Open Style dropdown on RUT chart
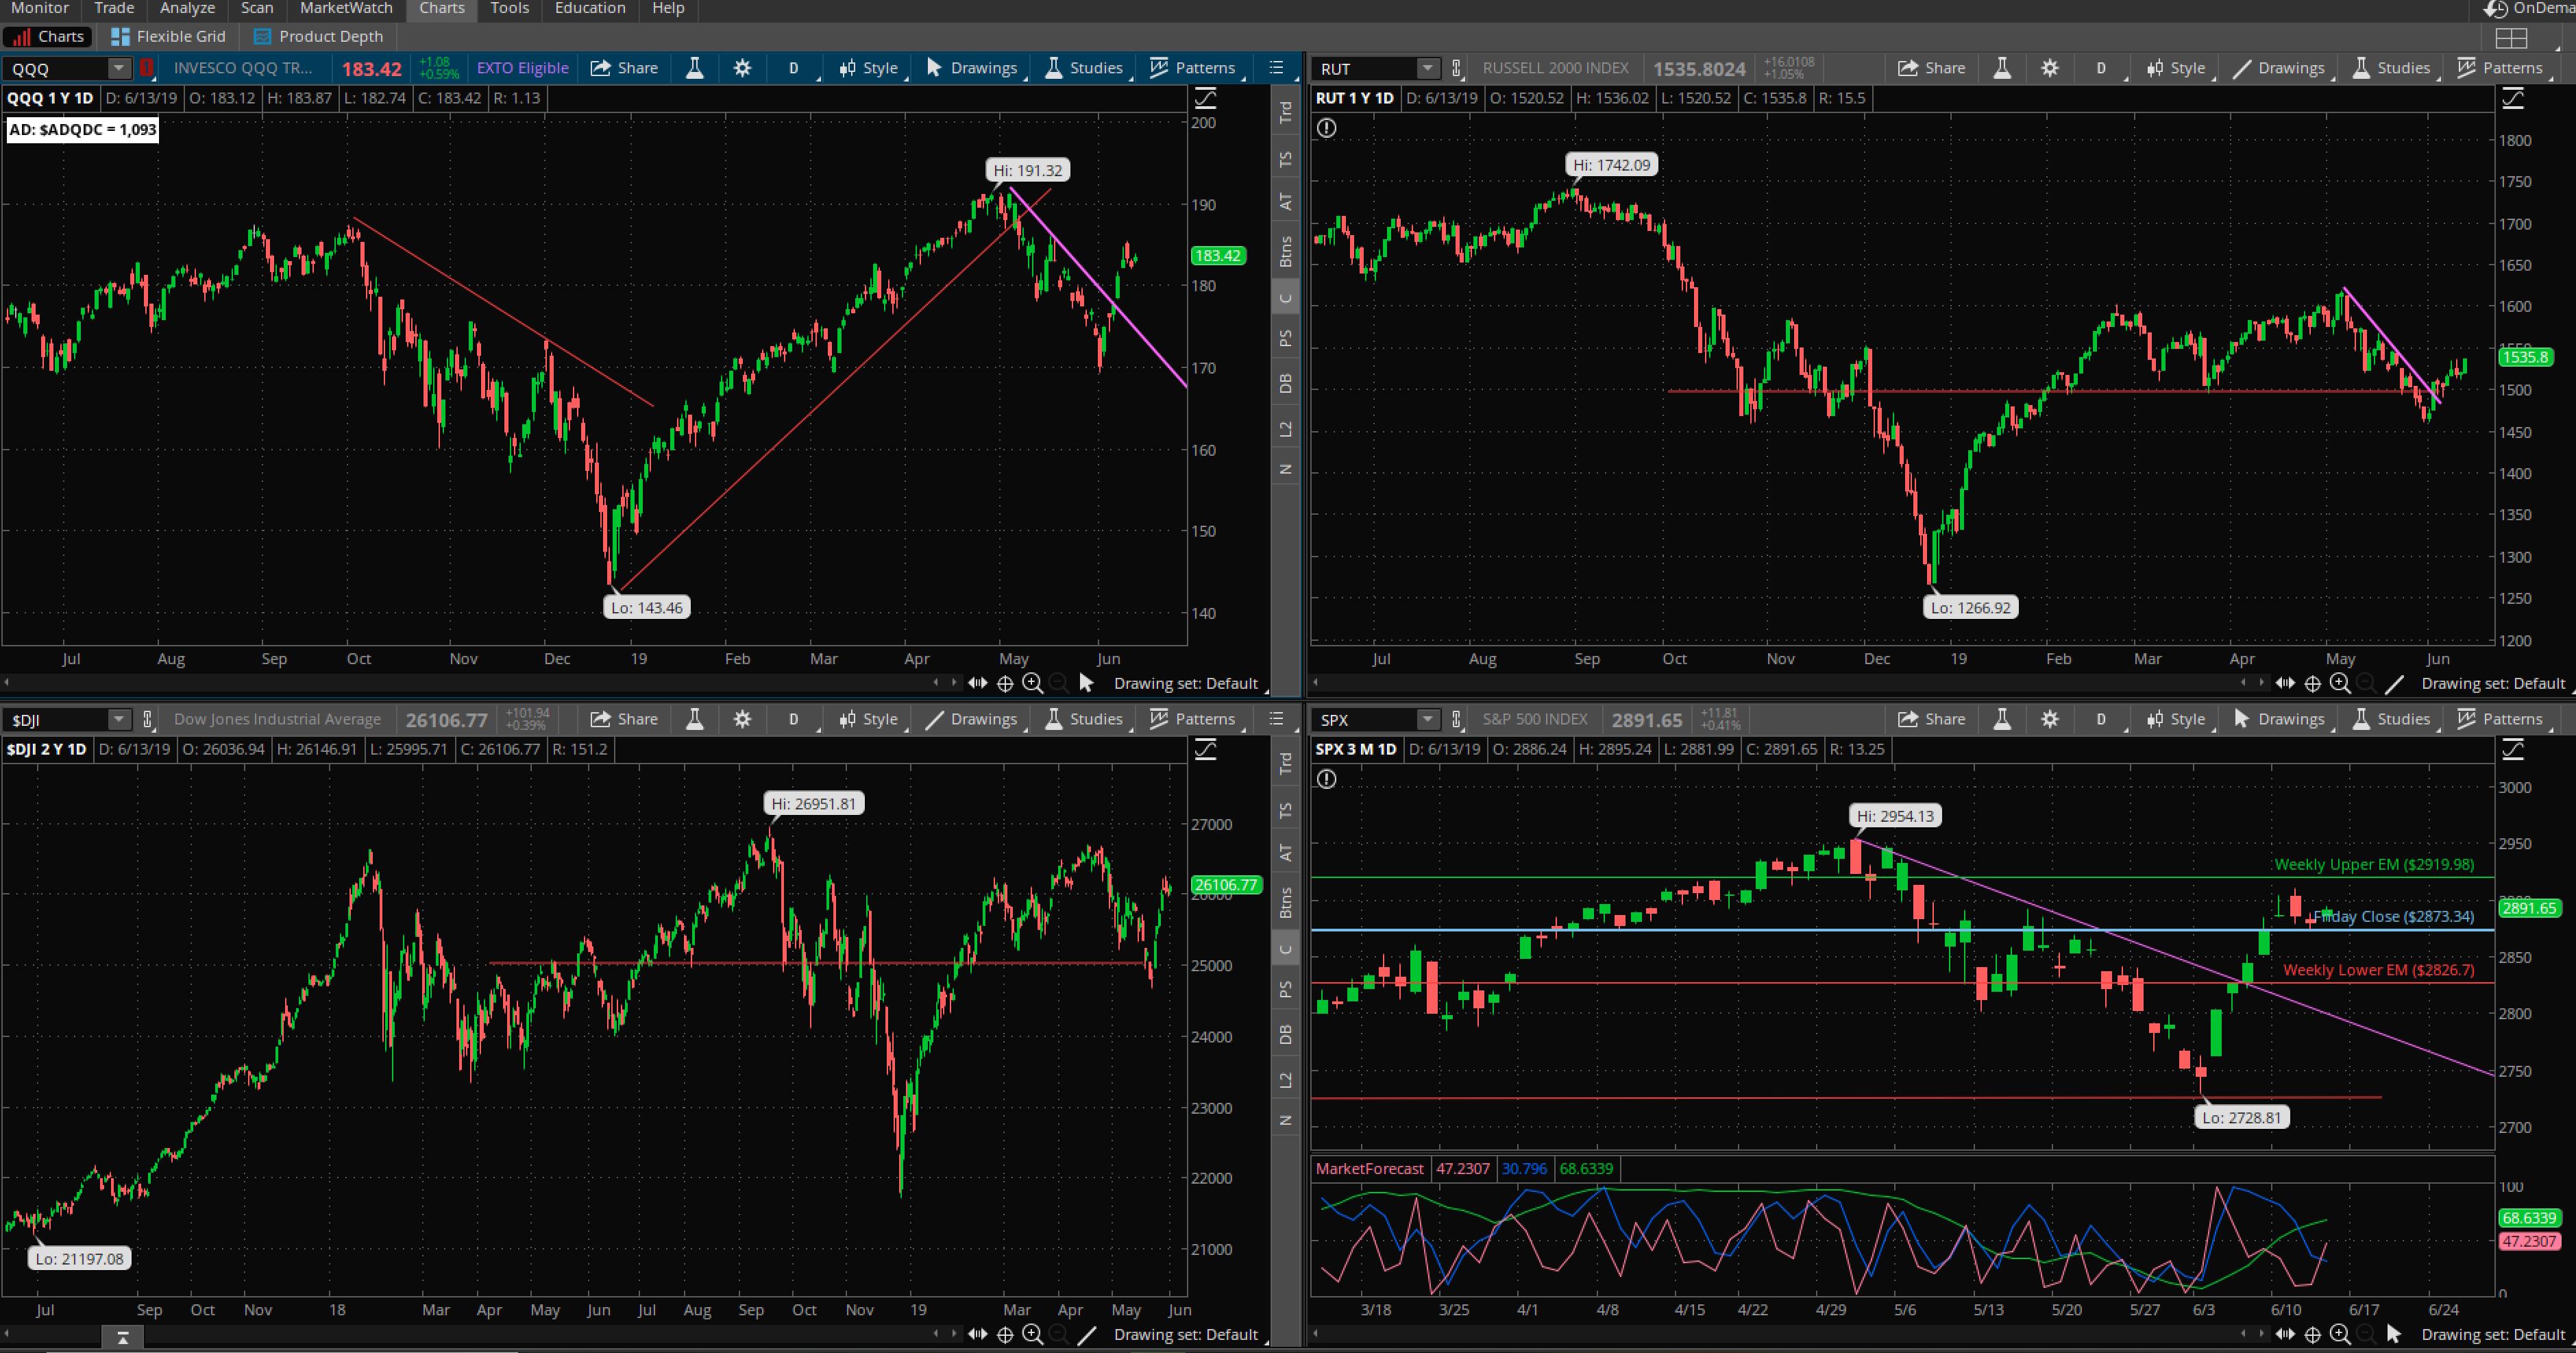This screenshot has width=2576, height=1353. (2176, 68)
